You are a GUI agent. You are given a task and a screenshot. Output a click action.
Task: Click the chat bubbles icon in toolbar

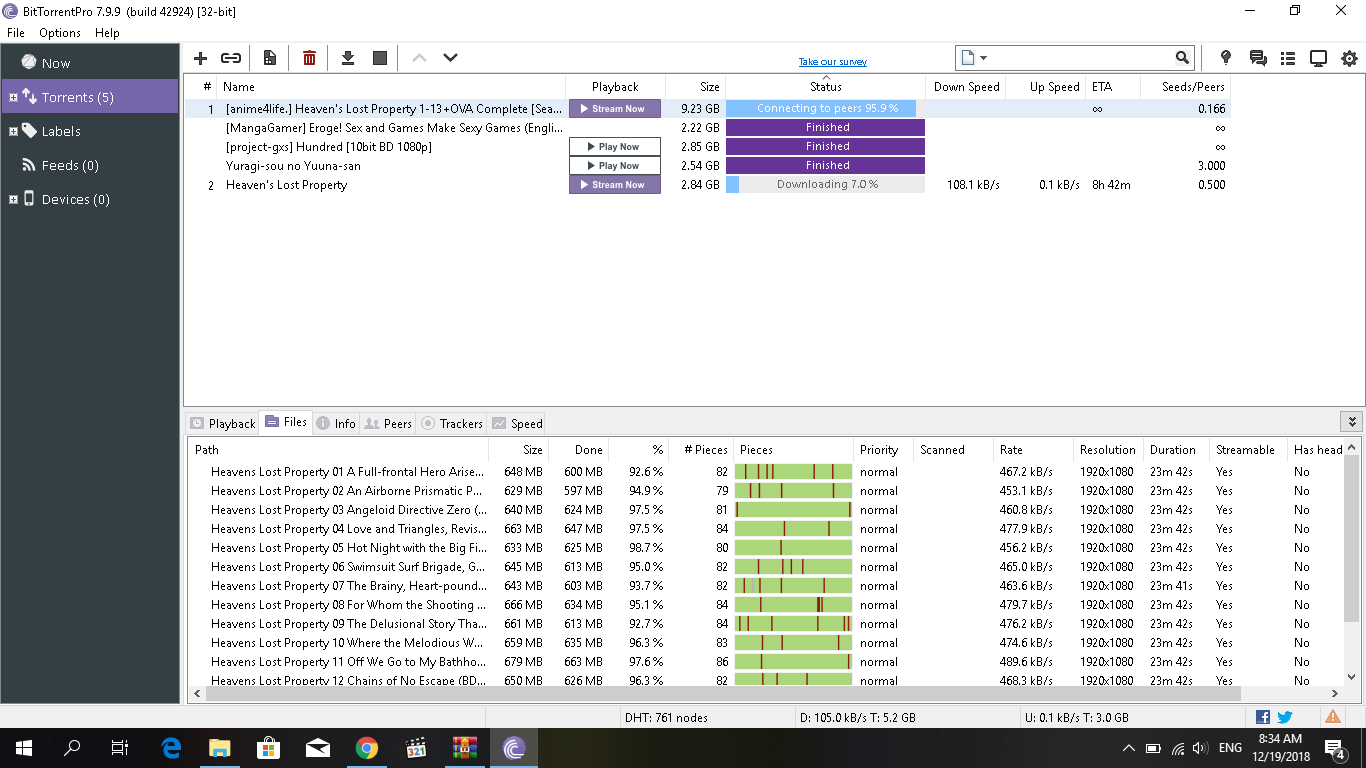point(1258,58)
